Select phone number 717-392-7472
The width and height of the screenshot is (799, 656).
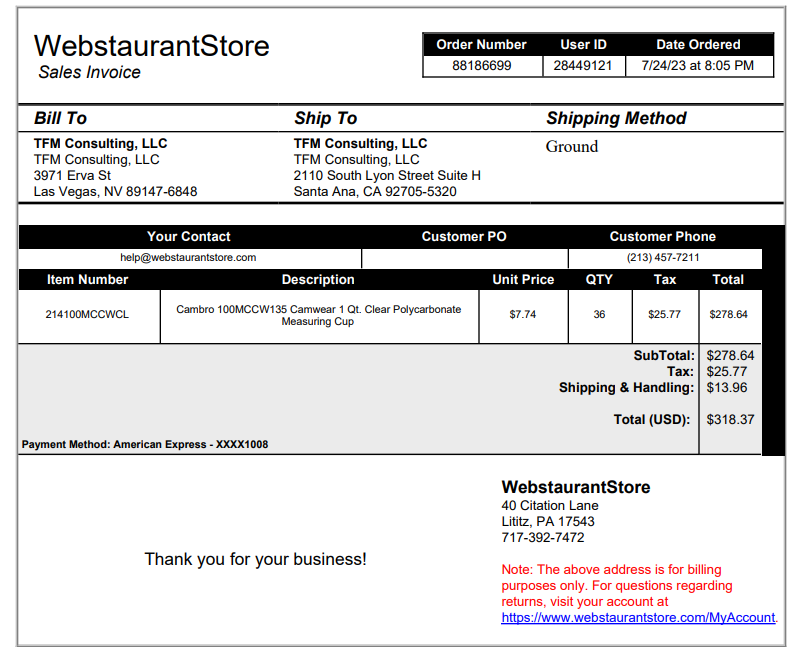[543, 538]
